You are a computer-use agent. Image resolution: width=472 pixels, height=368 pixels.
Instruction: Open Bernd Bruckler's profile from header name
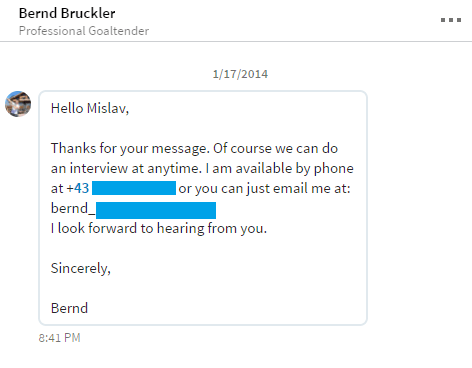coord(67,13)
